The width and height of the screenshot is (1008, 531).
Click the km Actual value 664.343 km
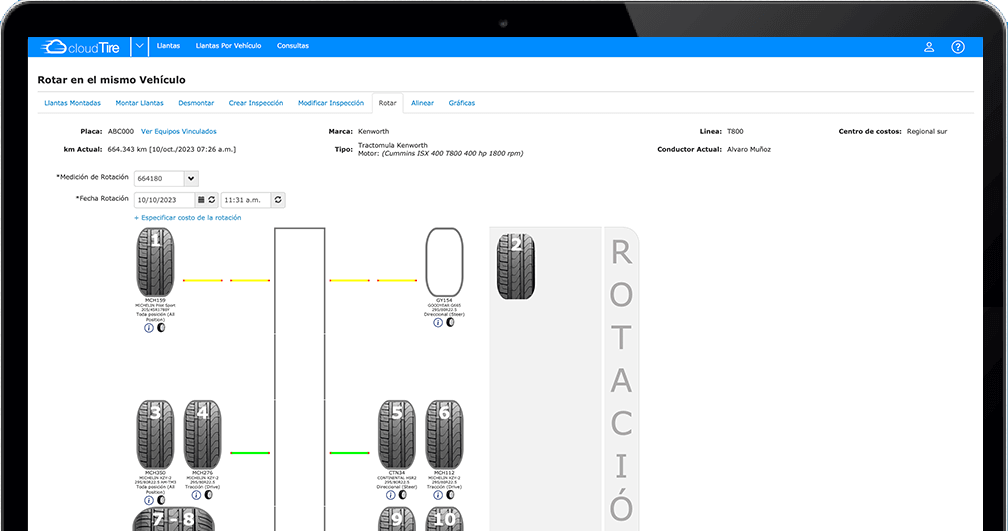point(172,149)
